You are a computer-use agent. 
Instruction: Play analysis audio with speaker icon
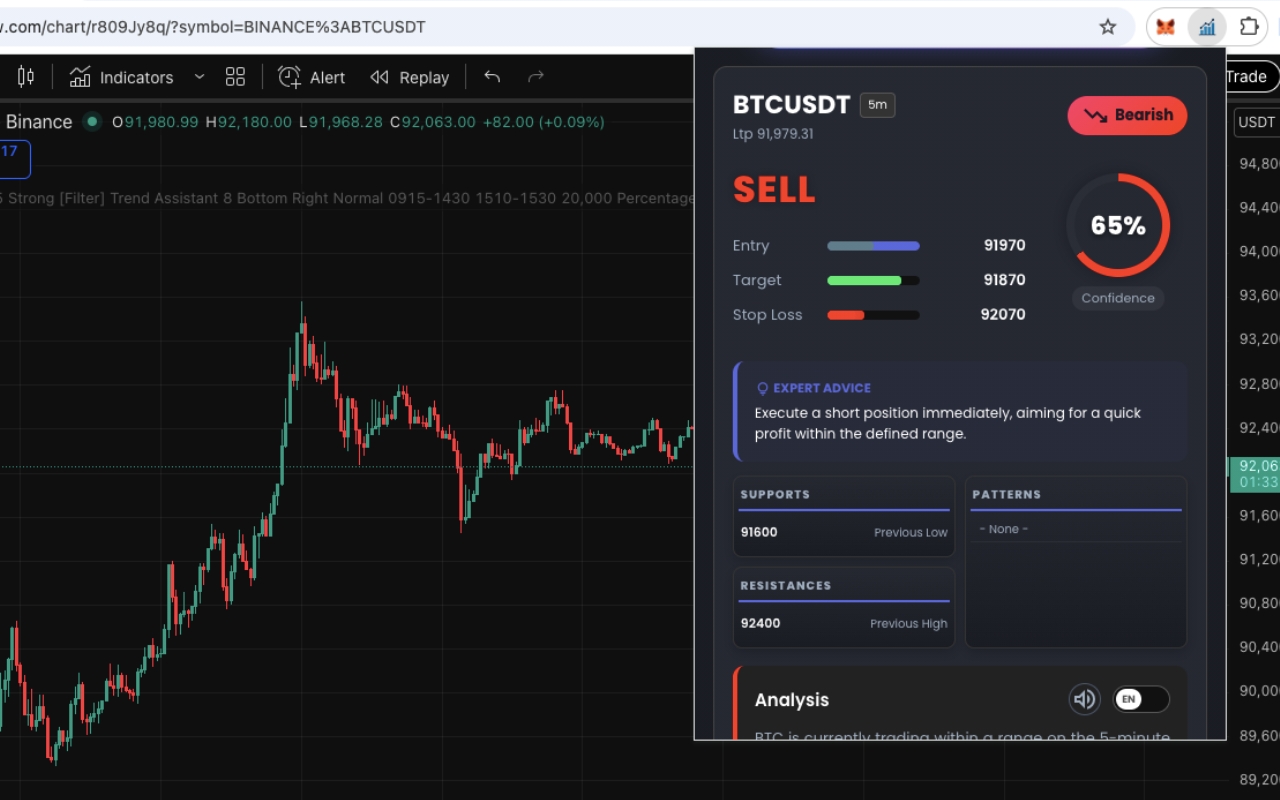click(x=1084, y=699)
